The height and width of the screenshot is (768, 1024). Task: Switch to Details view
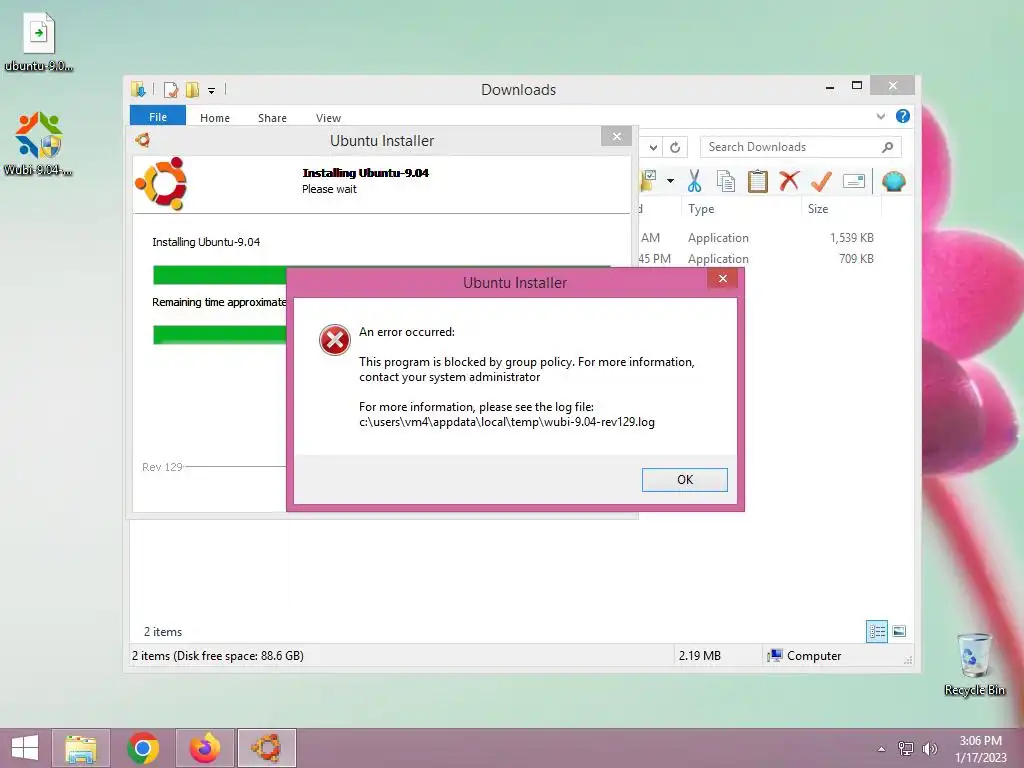click(x=876, y=631)
